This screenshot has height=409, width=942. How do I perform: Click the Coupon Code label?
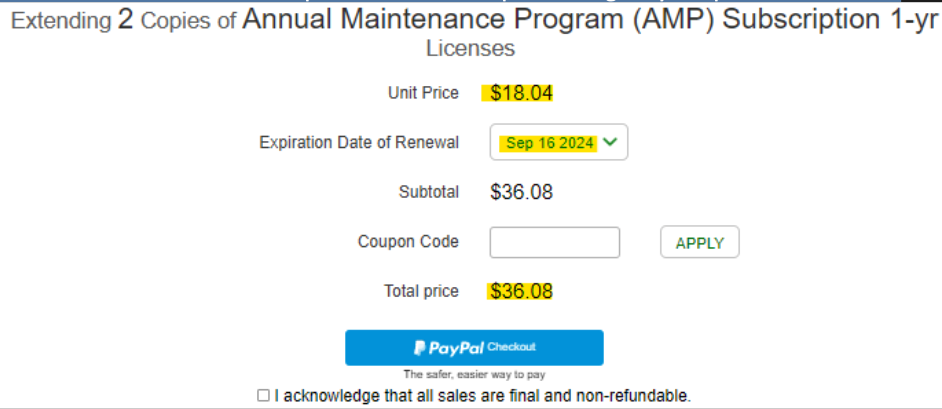coord(408,241)
